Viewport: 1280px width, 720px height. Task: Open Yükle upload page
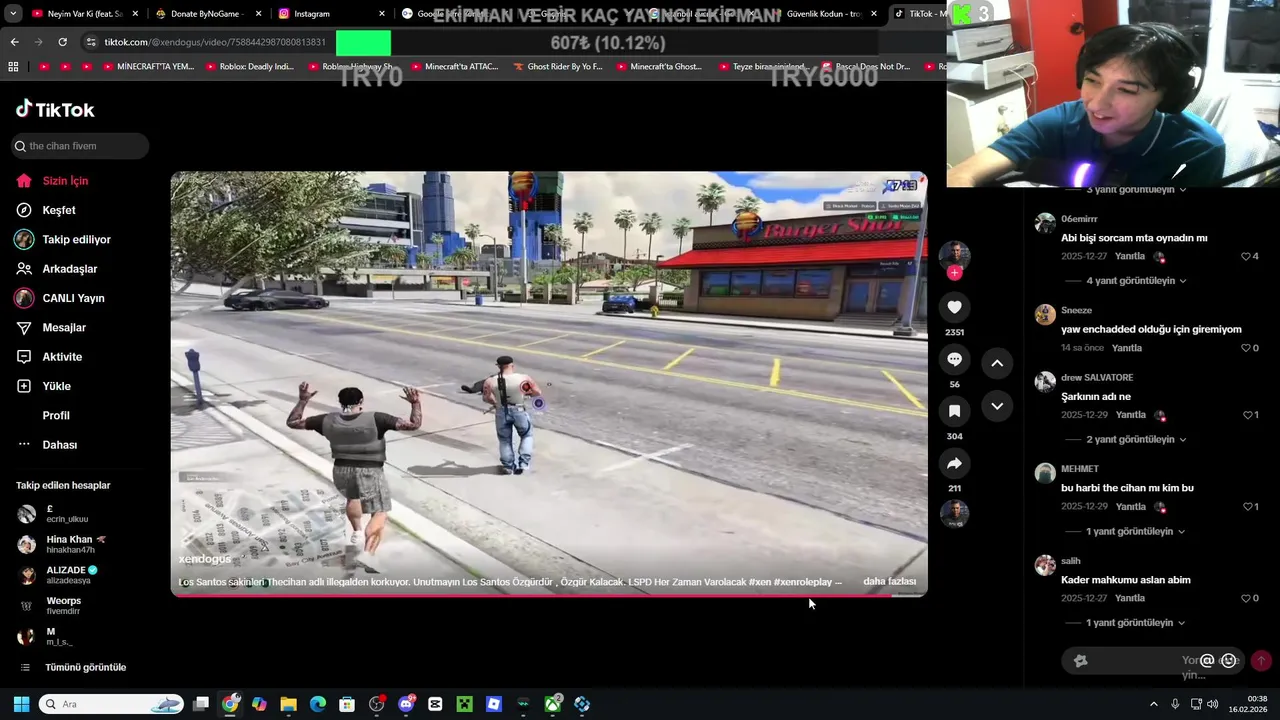[45, 386]
